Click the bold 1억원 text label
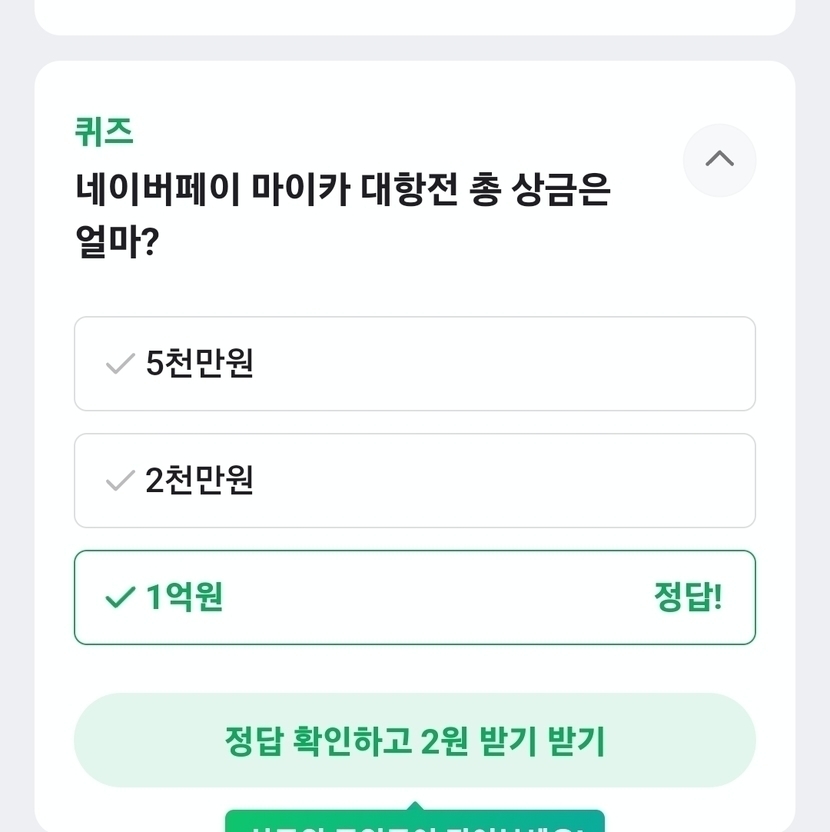The height and width of the screenshot is (832, 830). 185,598
